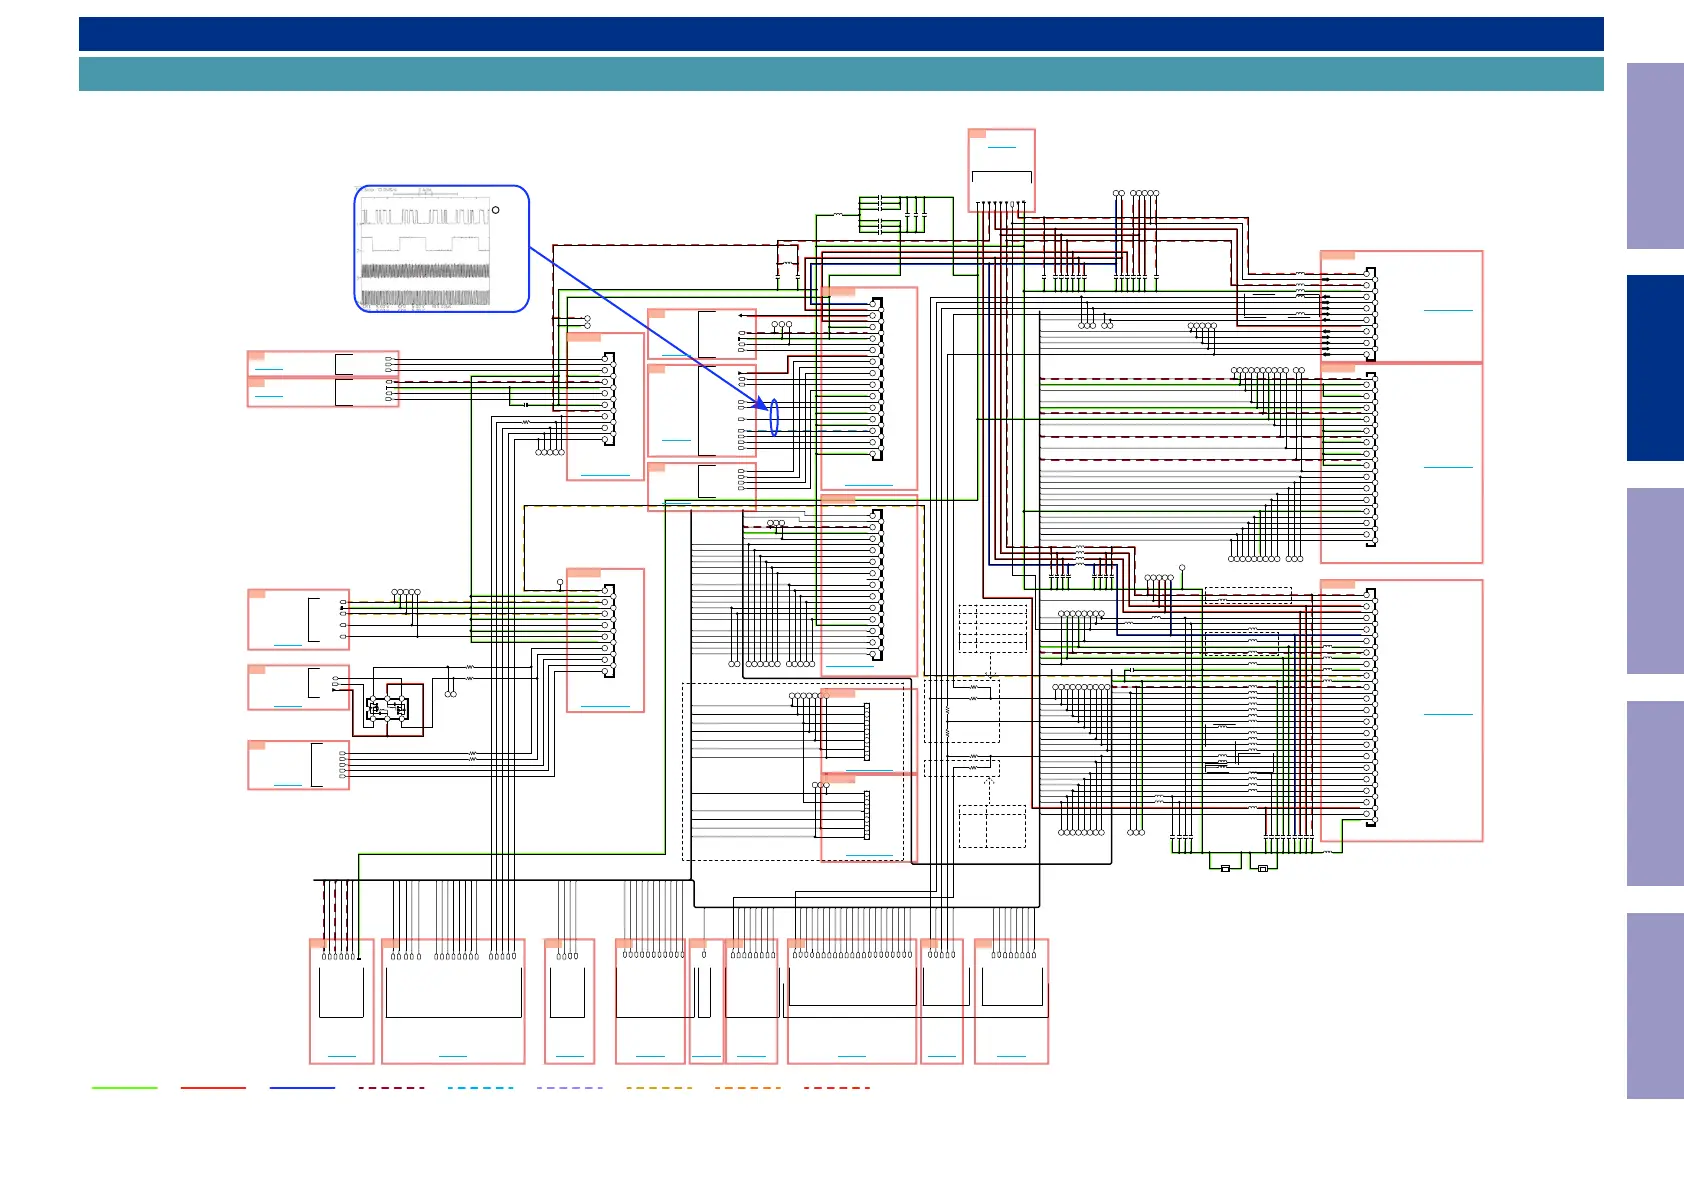Open the link in the lower-right large connector block
1684x1191 pixels.
1447,714
